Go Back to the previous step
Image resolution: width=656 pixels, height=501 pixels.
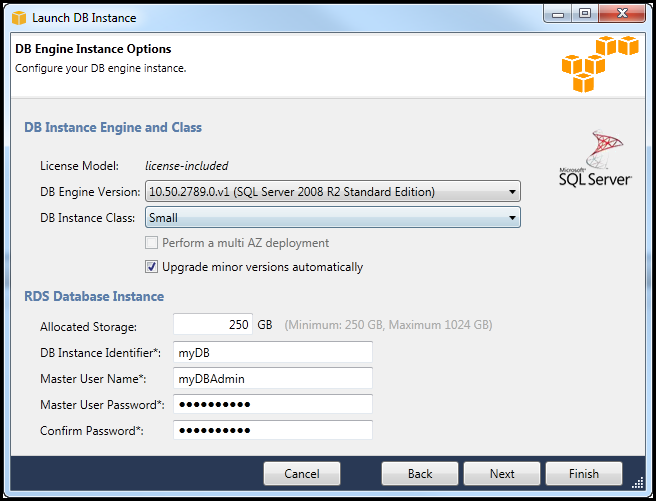(x=420, y=474)
